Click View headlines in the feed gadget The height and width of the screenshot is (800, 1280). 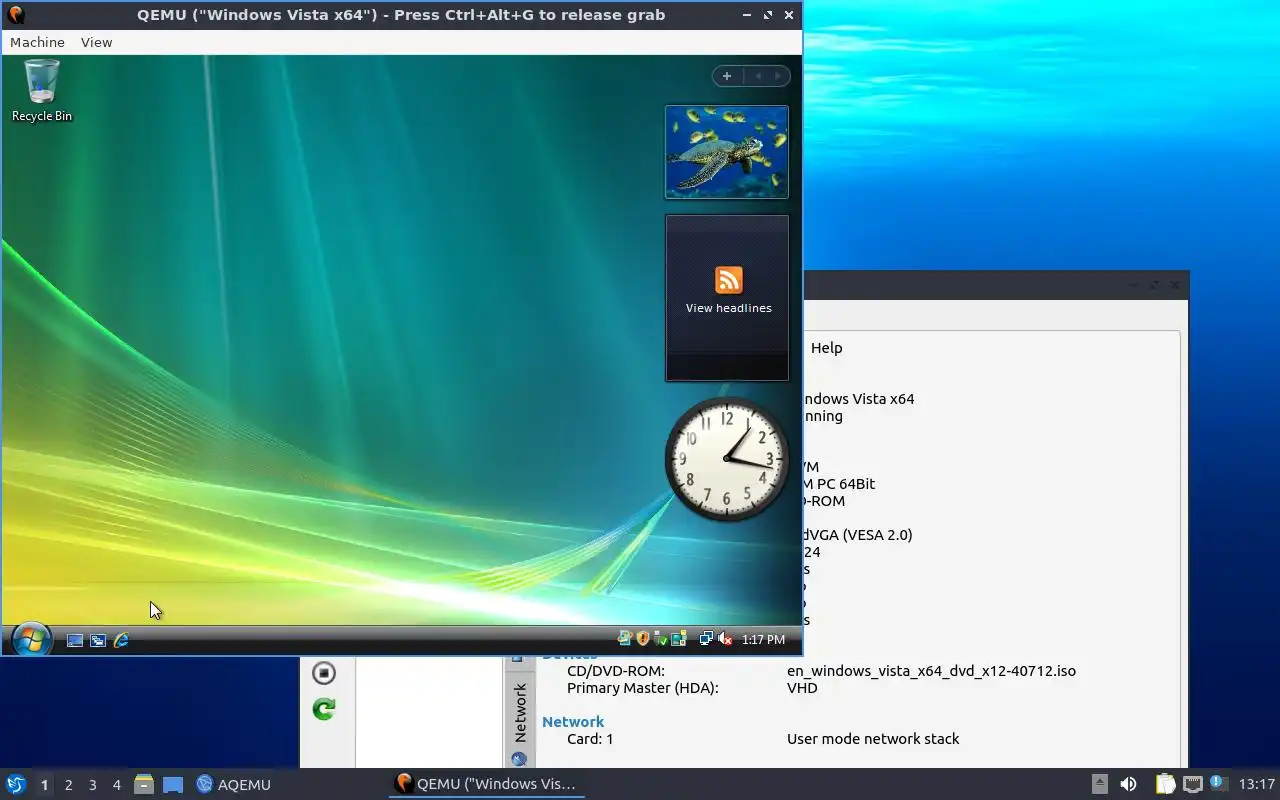coord(728,308)
